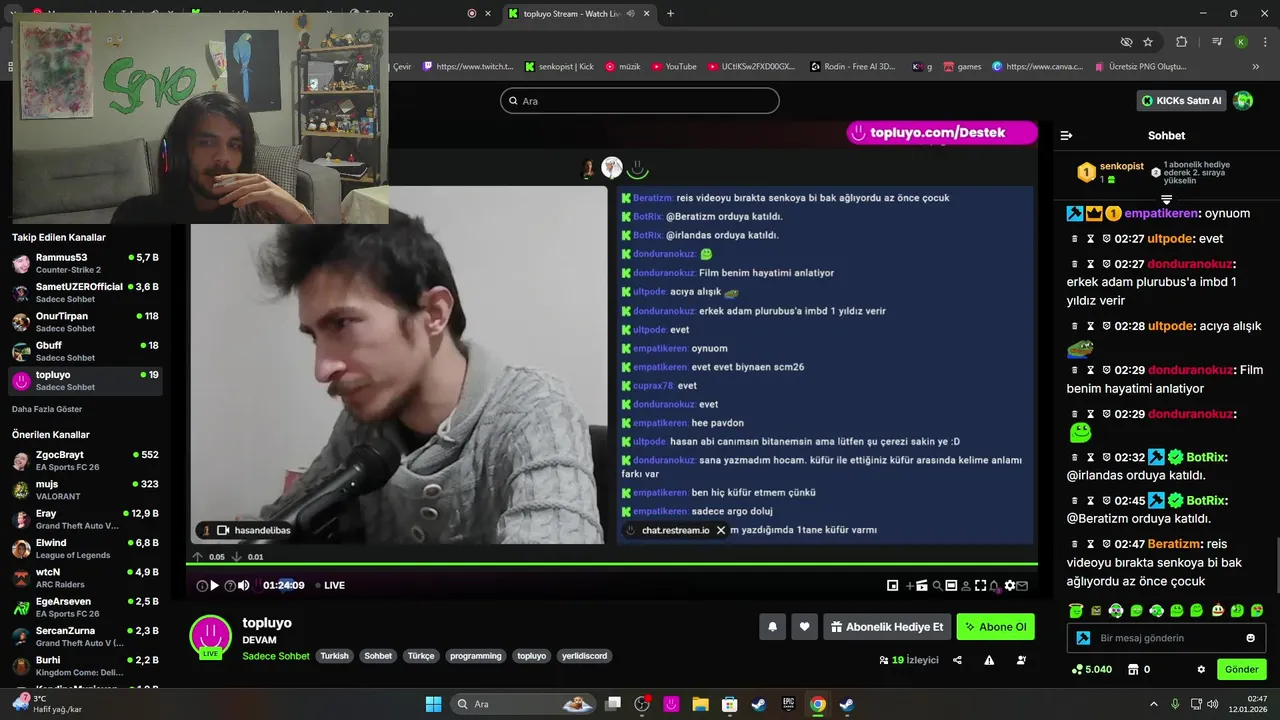Click the yerlidiscord tag
This screenshot has height=720, width=1280.
tap(583, 656)
